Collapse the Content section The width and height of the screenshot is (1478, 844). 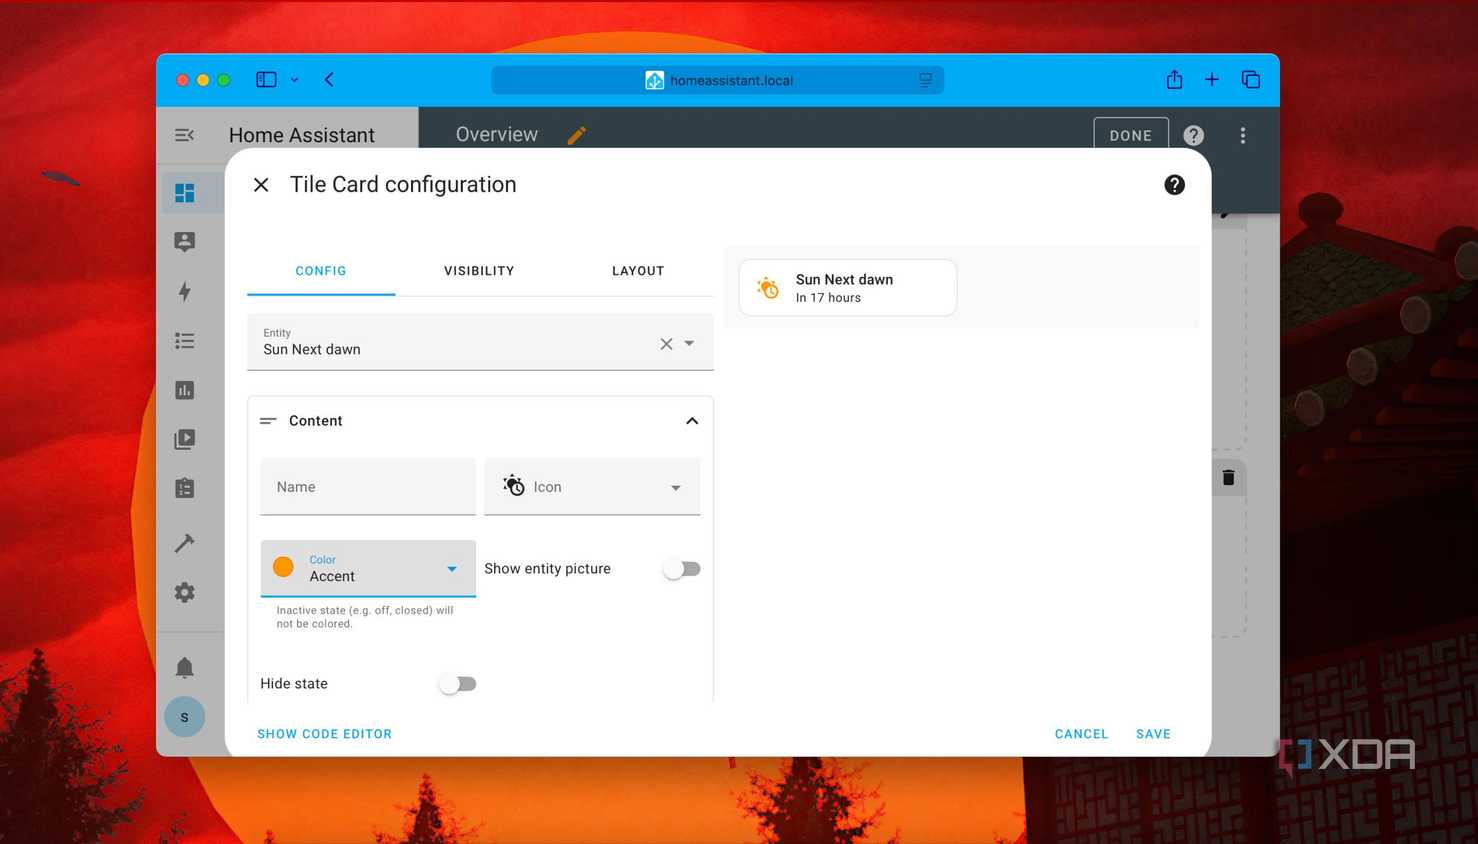[692, 421]
